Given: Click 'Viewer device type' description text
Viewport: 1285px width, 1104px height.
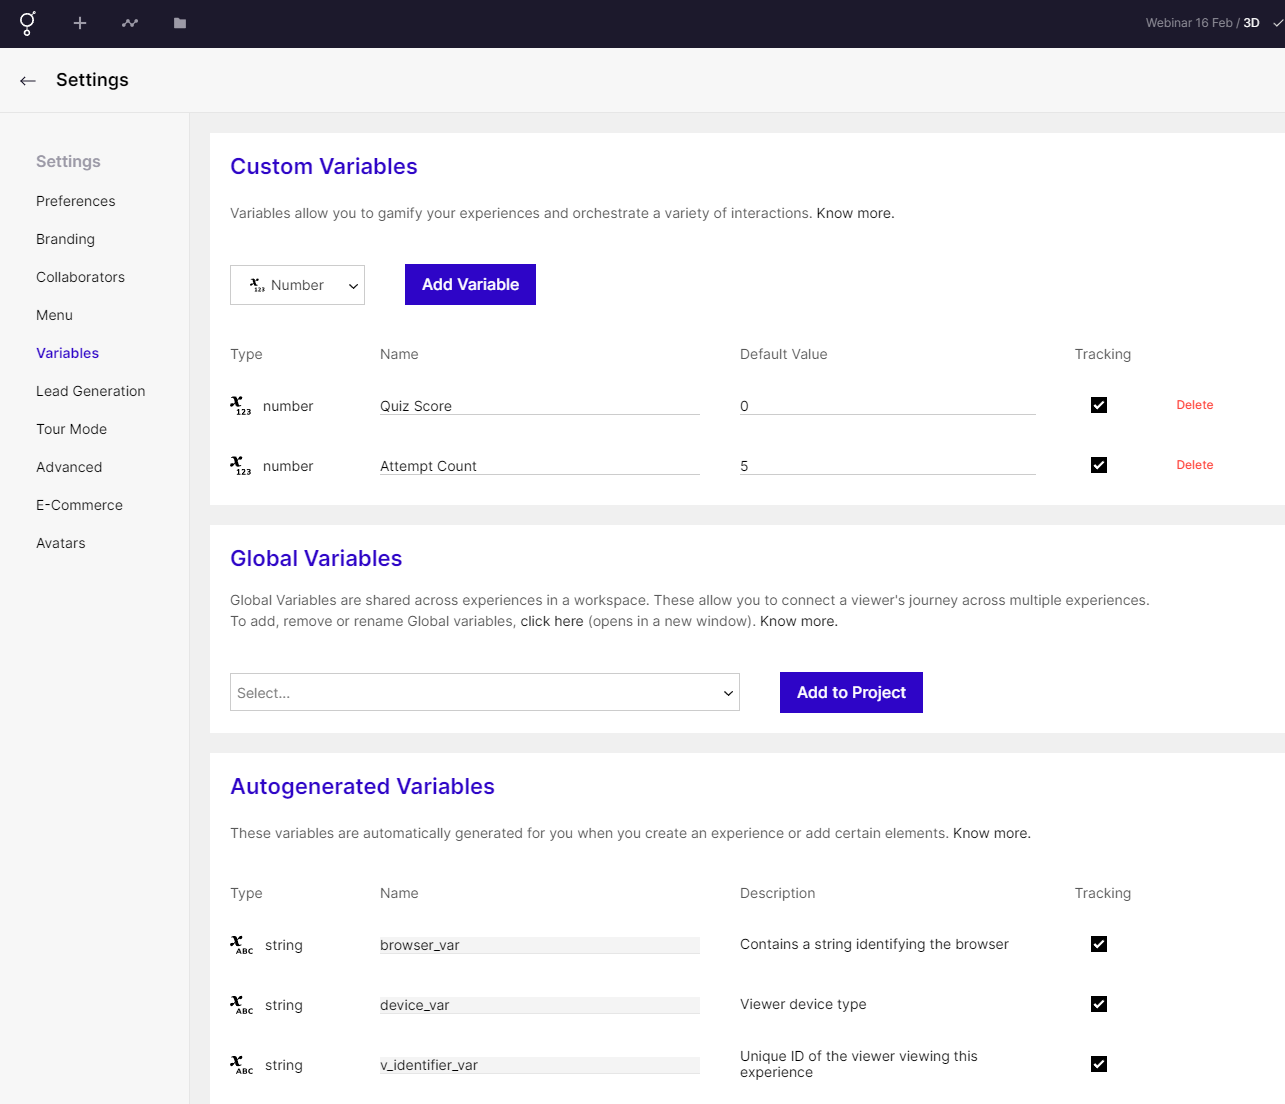Looking at the screenshot, I should click(x=803, y=1004).
